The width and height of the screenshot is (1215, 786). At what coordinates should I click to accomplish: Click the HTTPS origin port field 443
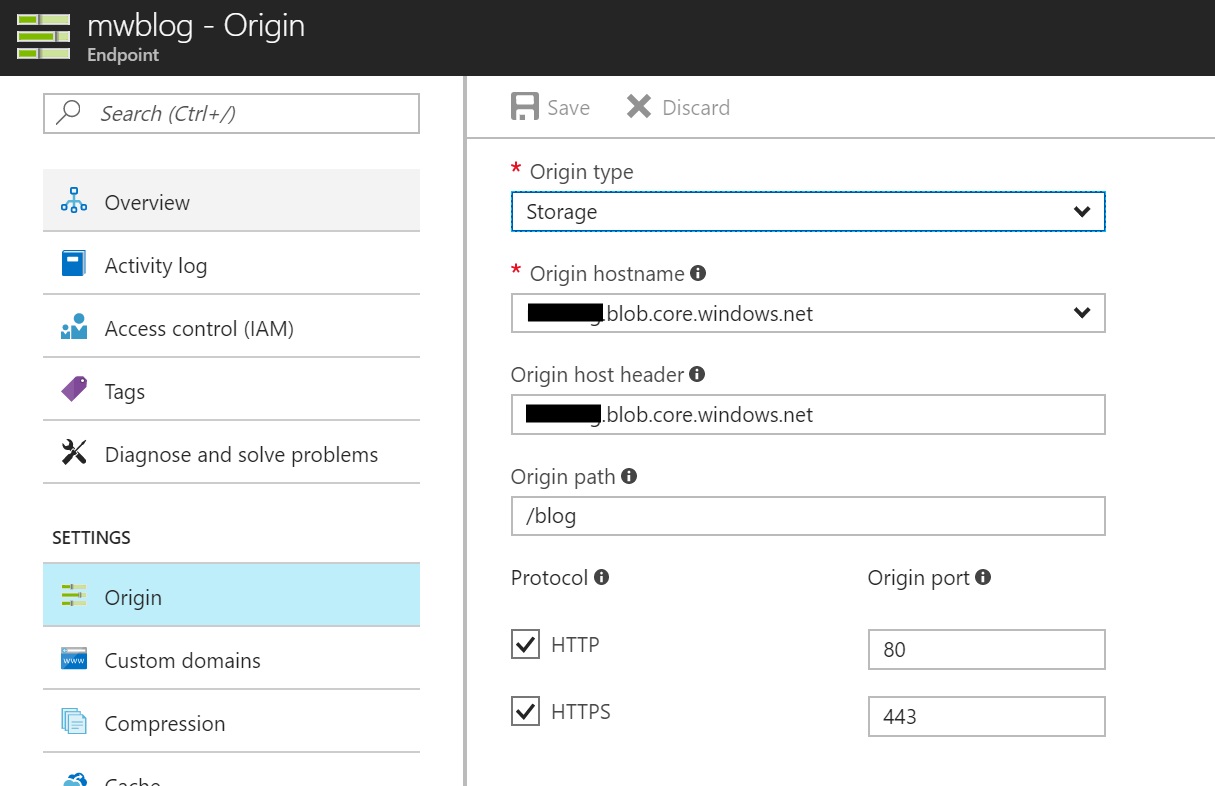987,716
